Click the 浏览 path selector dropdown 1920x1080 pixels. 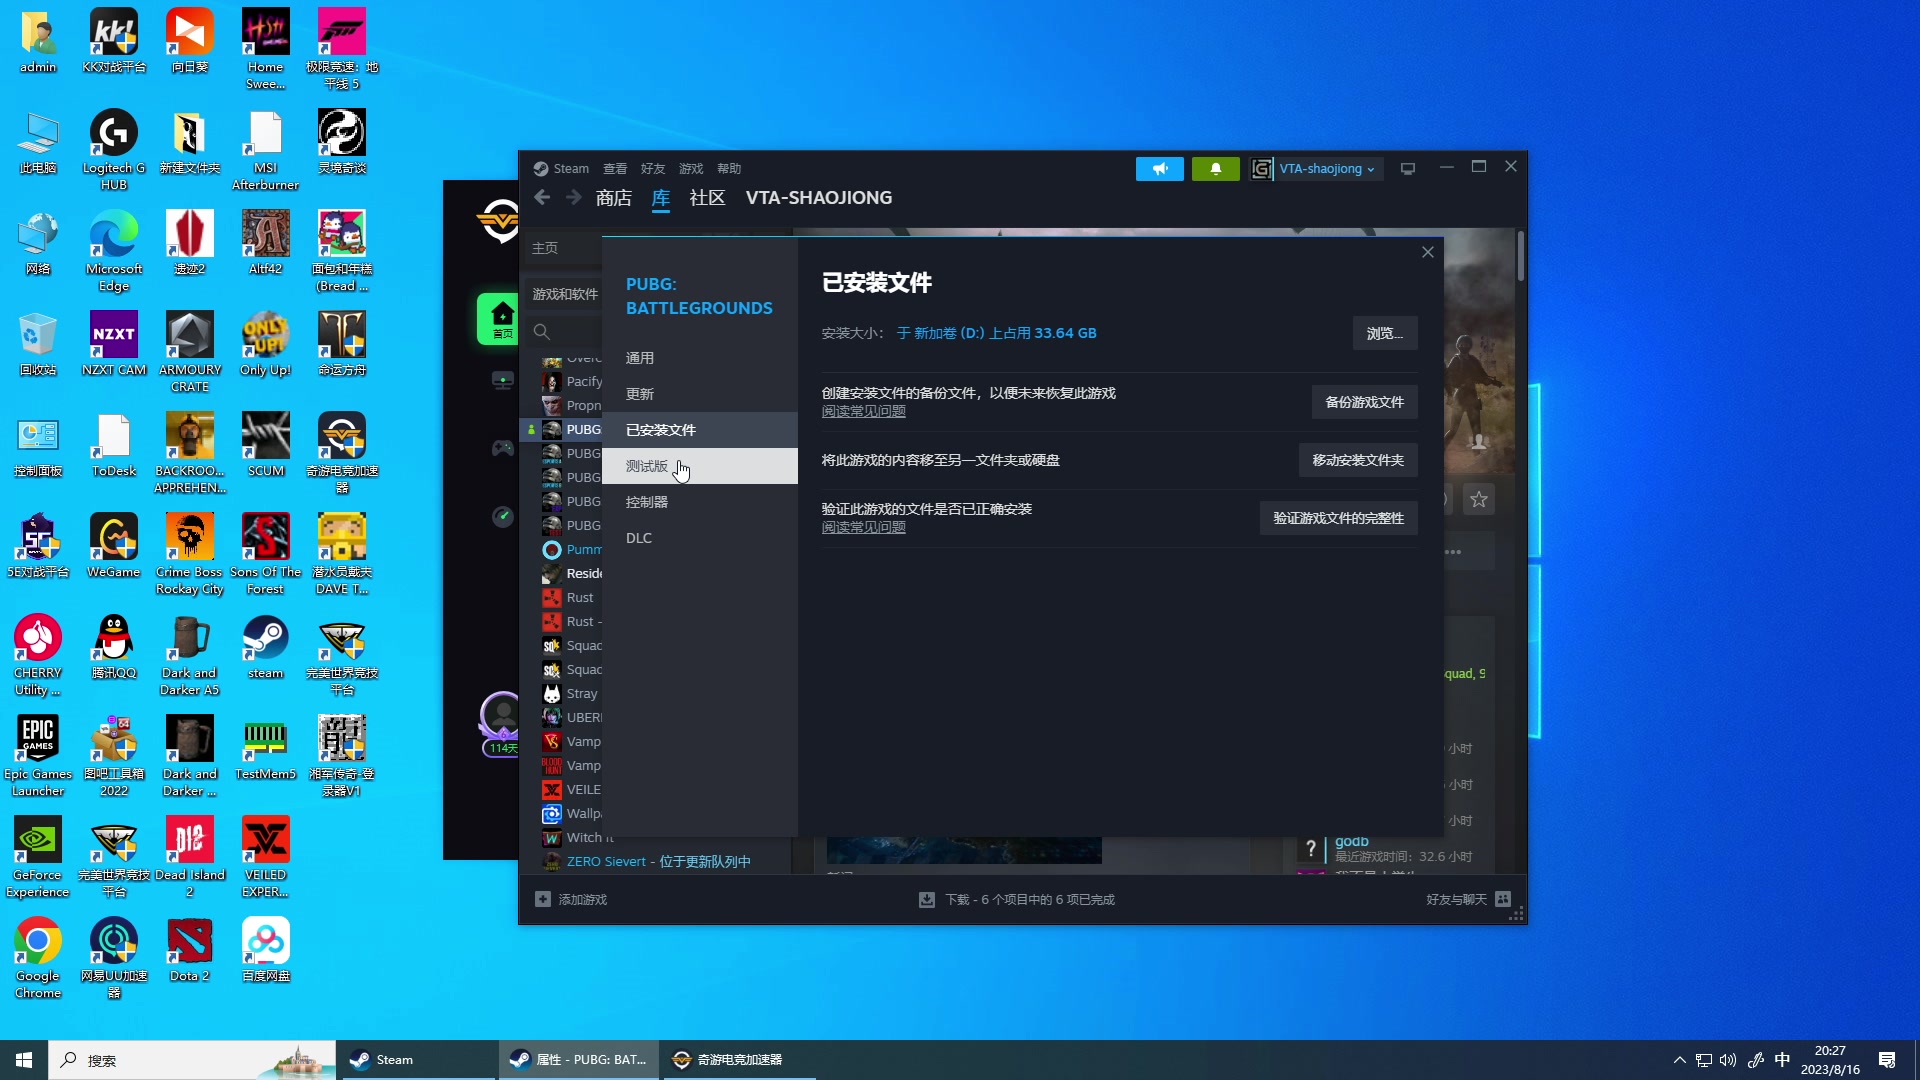tap(1385, 332)
